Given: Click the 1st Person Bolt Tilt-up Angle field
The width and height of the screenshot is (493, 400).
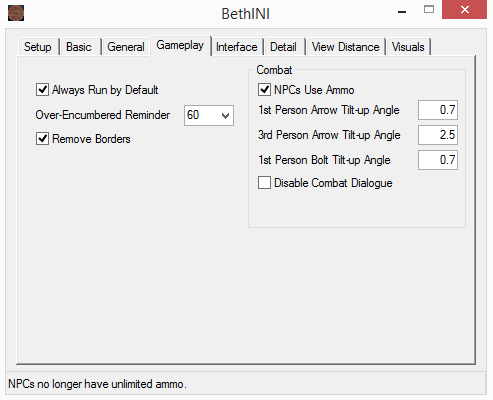Looking at the screenshot, I should pos(438,160).
